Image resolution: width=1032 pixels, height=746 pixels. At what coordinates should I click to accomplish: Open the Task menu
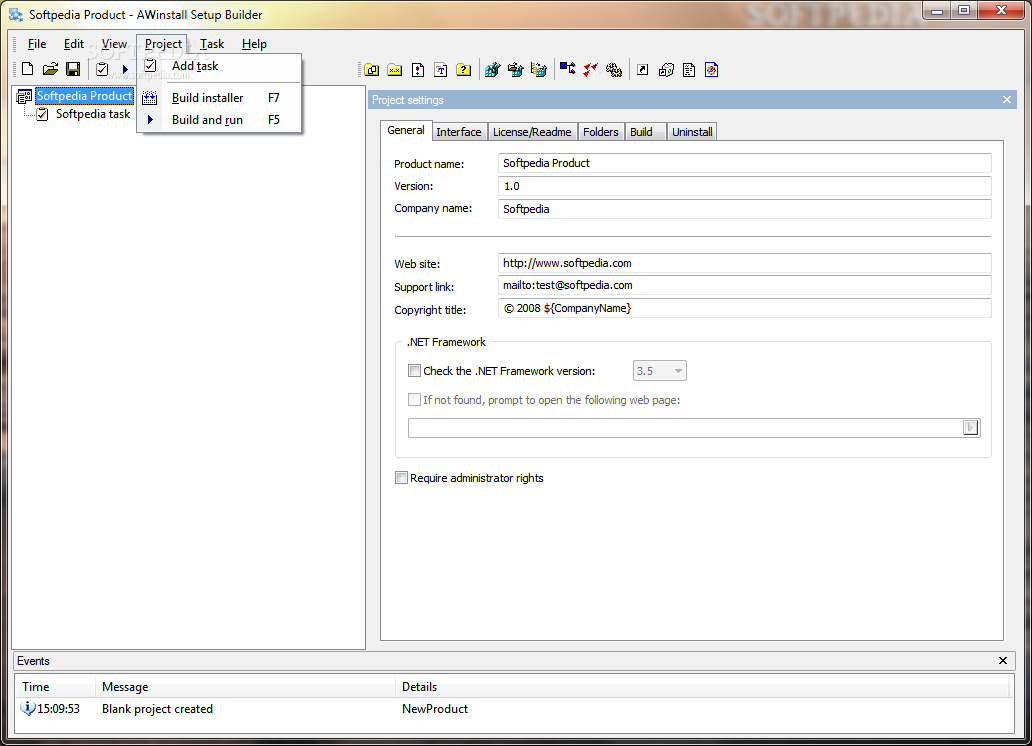[x=212, y=44]
